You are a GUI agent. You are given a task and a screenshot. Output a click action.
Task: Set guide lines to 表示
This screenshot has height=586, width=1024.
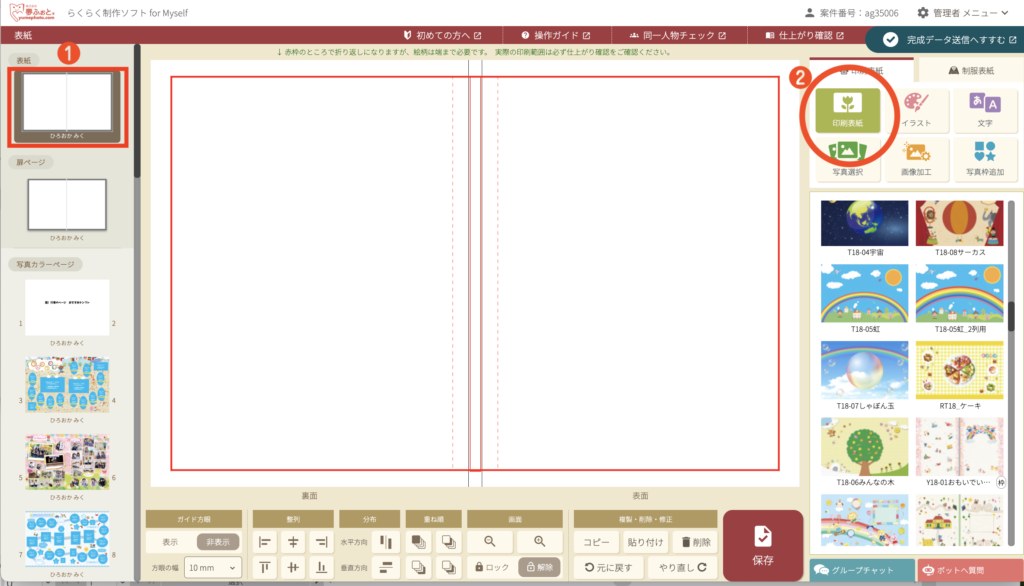coord(170,541)
